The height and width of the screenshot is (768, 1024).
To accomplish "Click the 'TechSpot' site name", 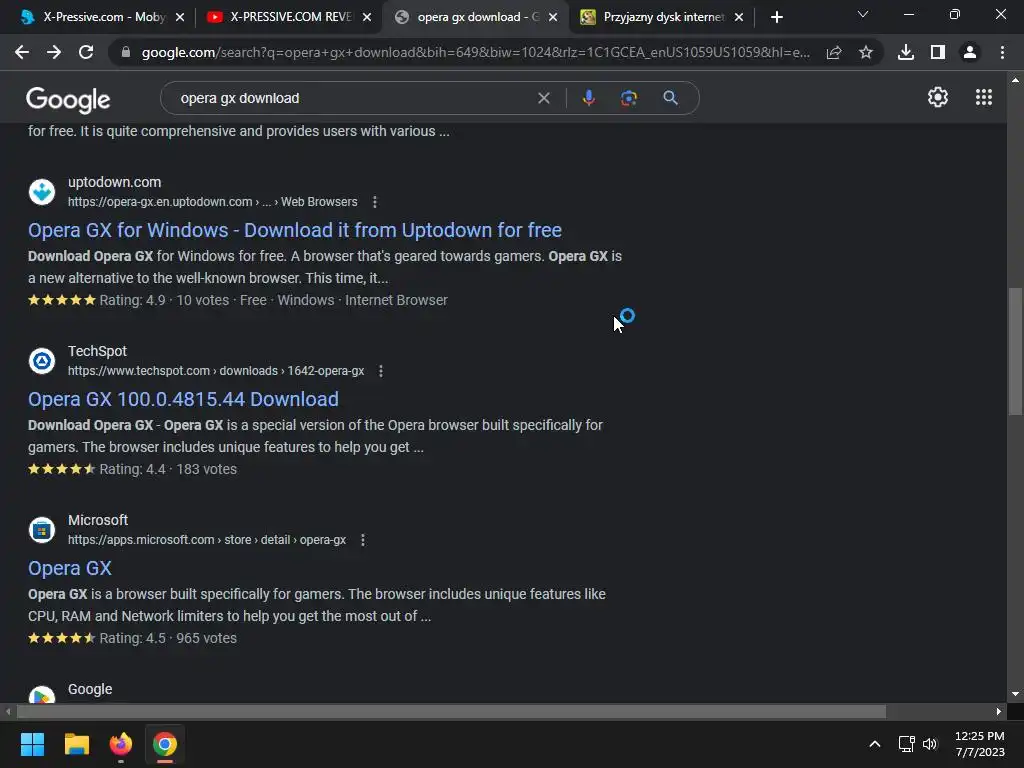I will pyautogui.click(x=97, y=351).
